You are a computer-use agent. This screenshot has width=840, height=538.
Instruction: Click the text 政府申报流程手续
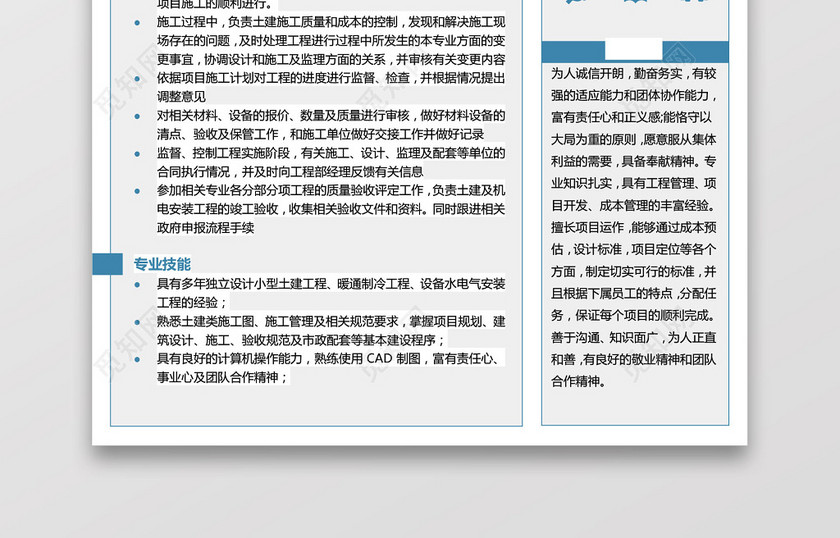pos(205,228)
